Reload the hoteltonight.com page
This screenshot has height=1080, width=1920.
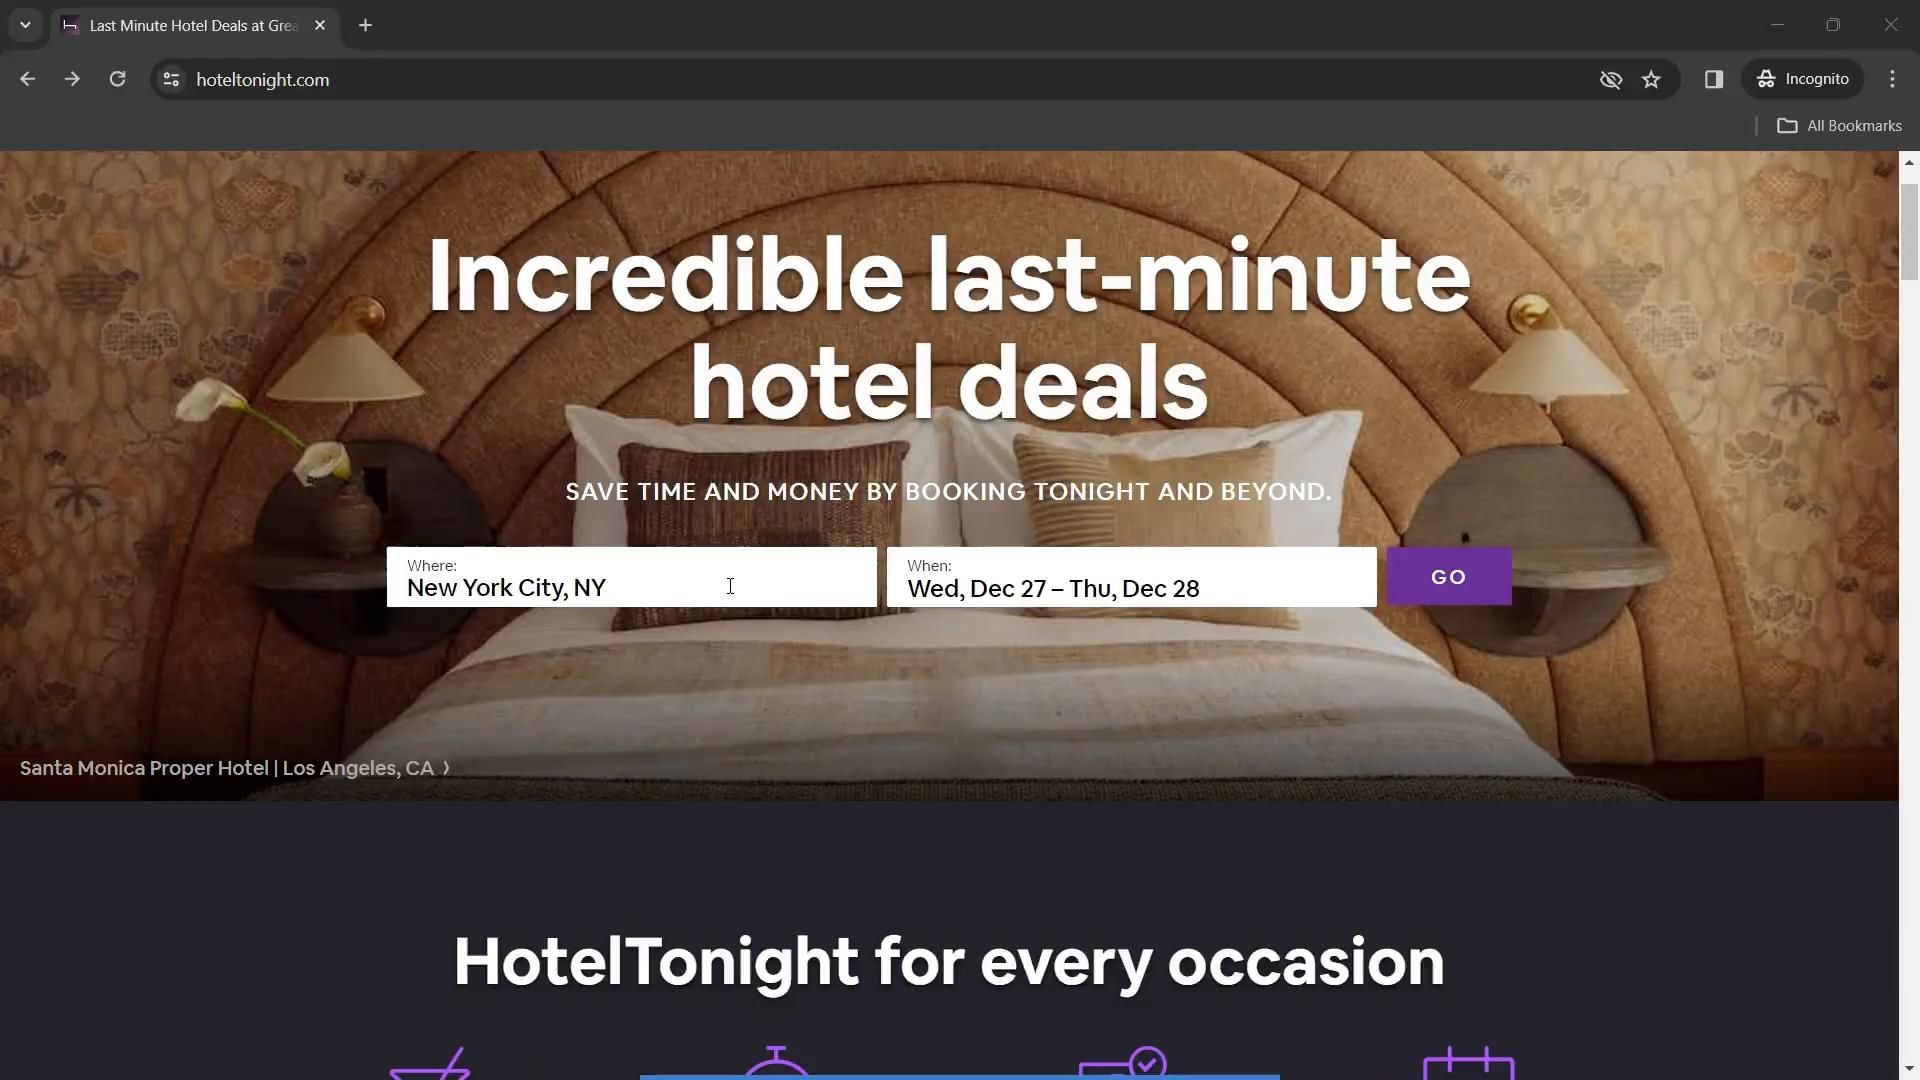tap(117, 79)
